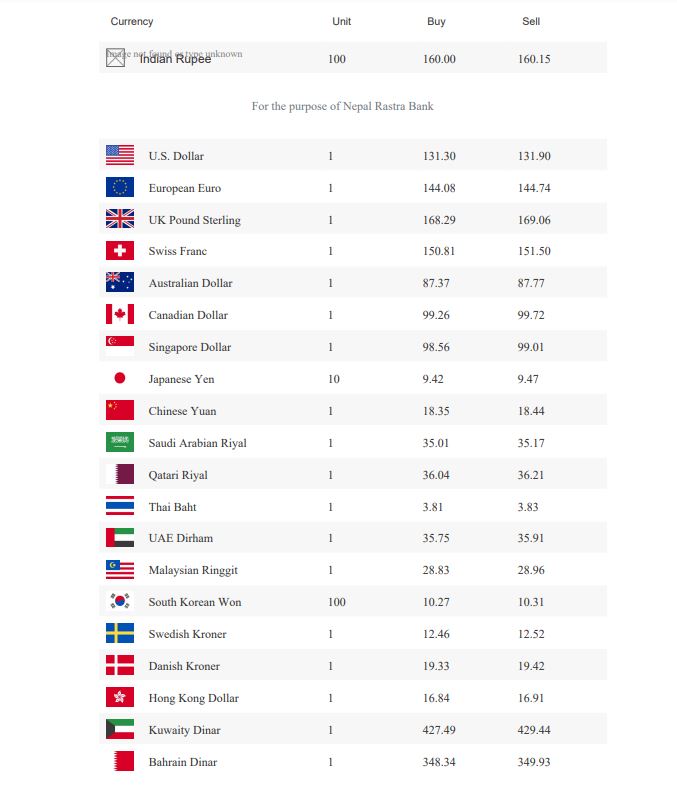Viewport: 677px width, 804px height.
Task: Click the U.S. Dollar flag icon
Action: 119,155
